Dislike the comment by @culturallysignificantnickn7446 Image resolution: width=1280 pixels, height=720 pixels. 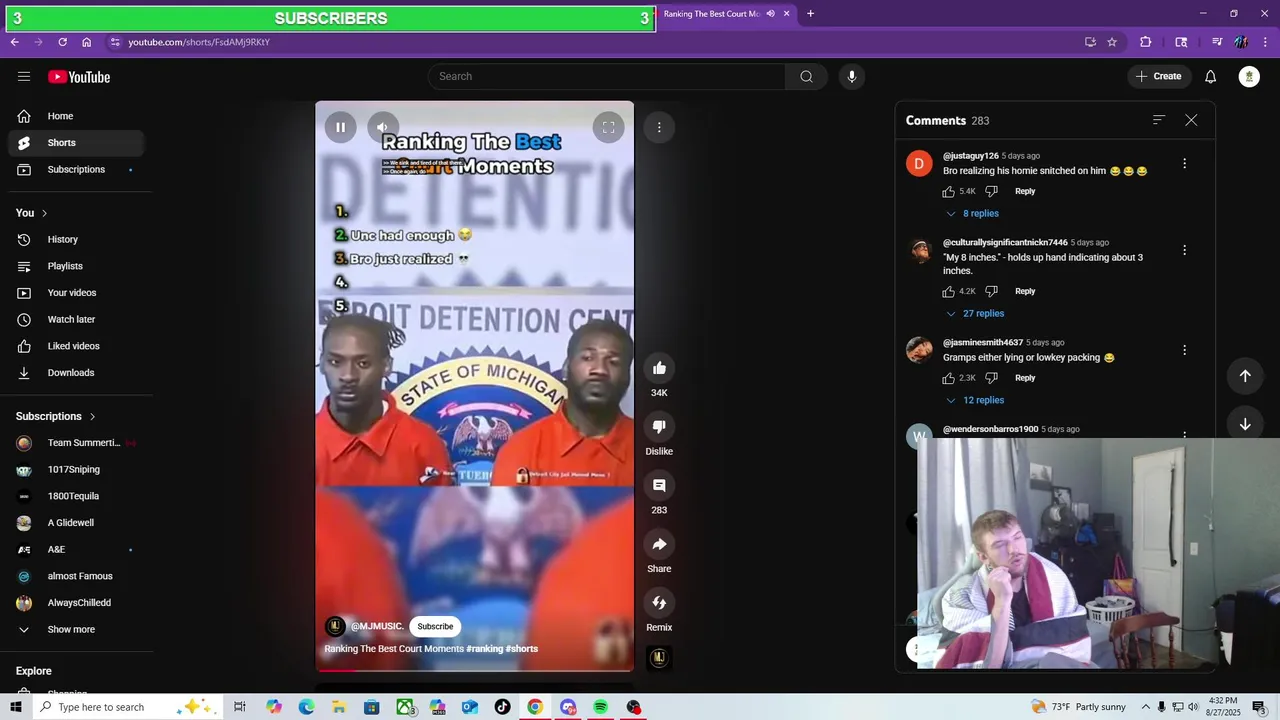(991, 291)
